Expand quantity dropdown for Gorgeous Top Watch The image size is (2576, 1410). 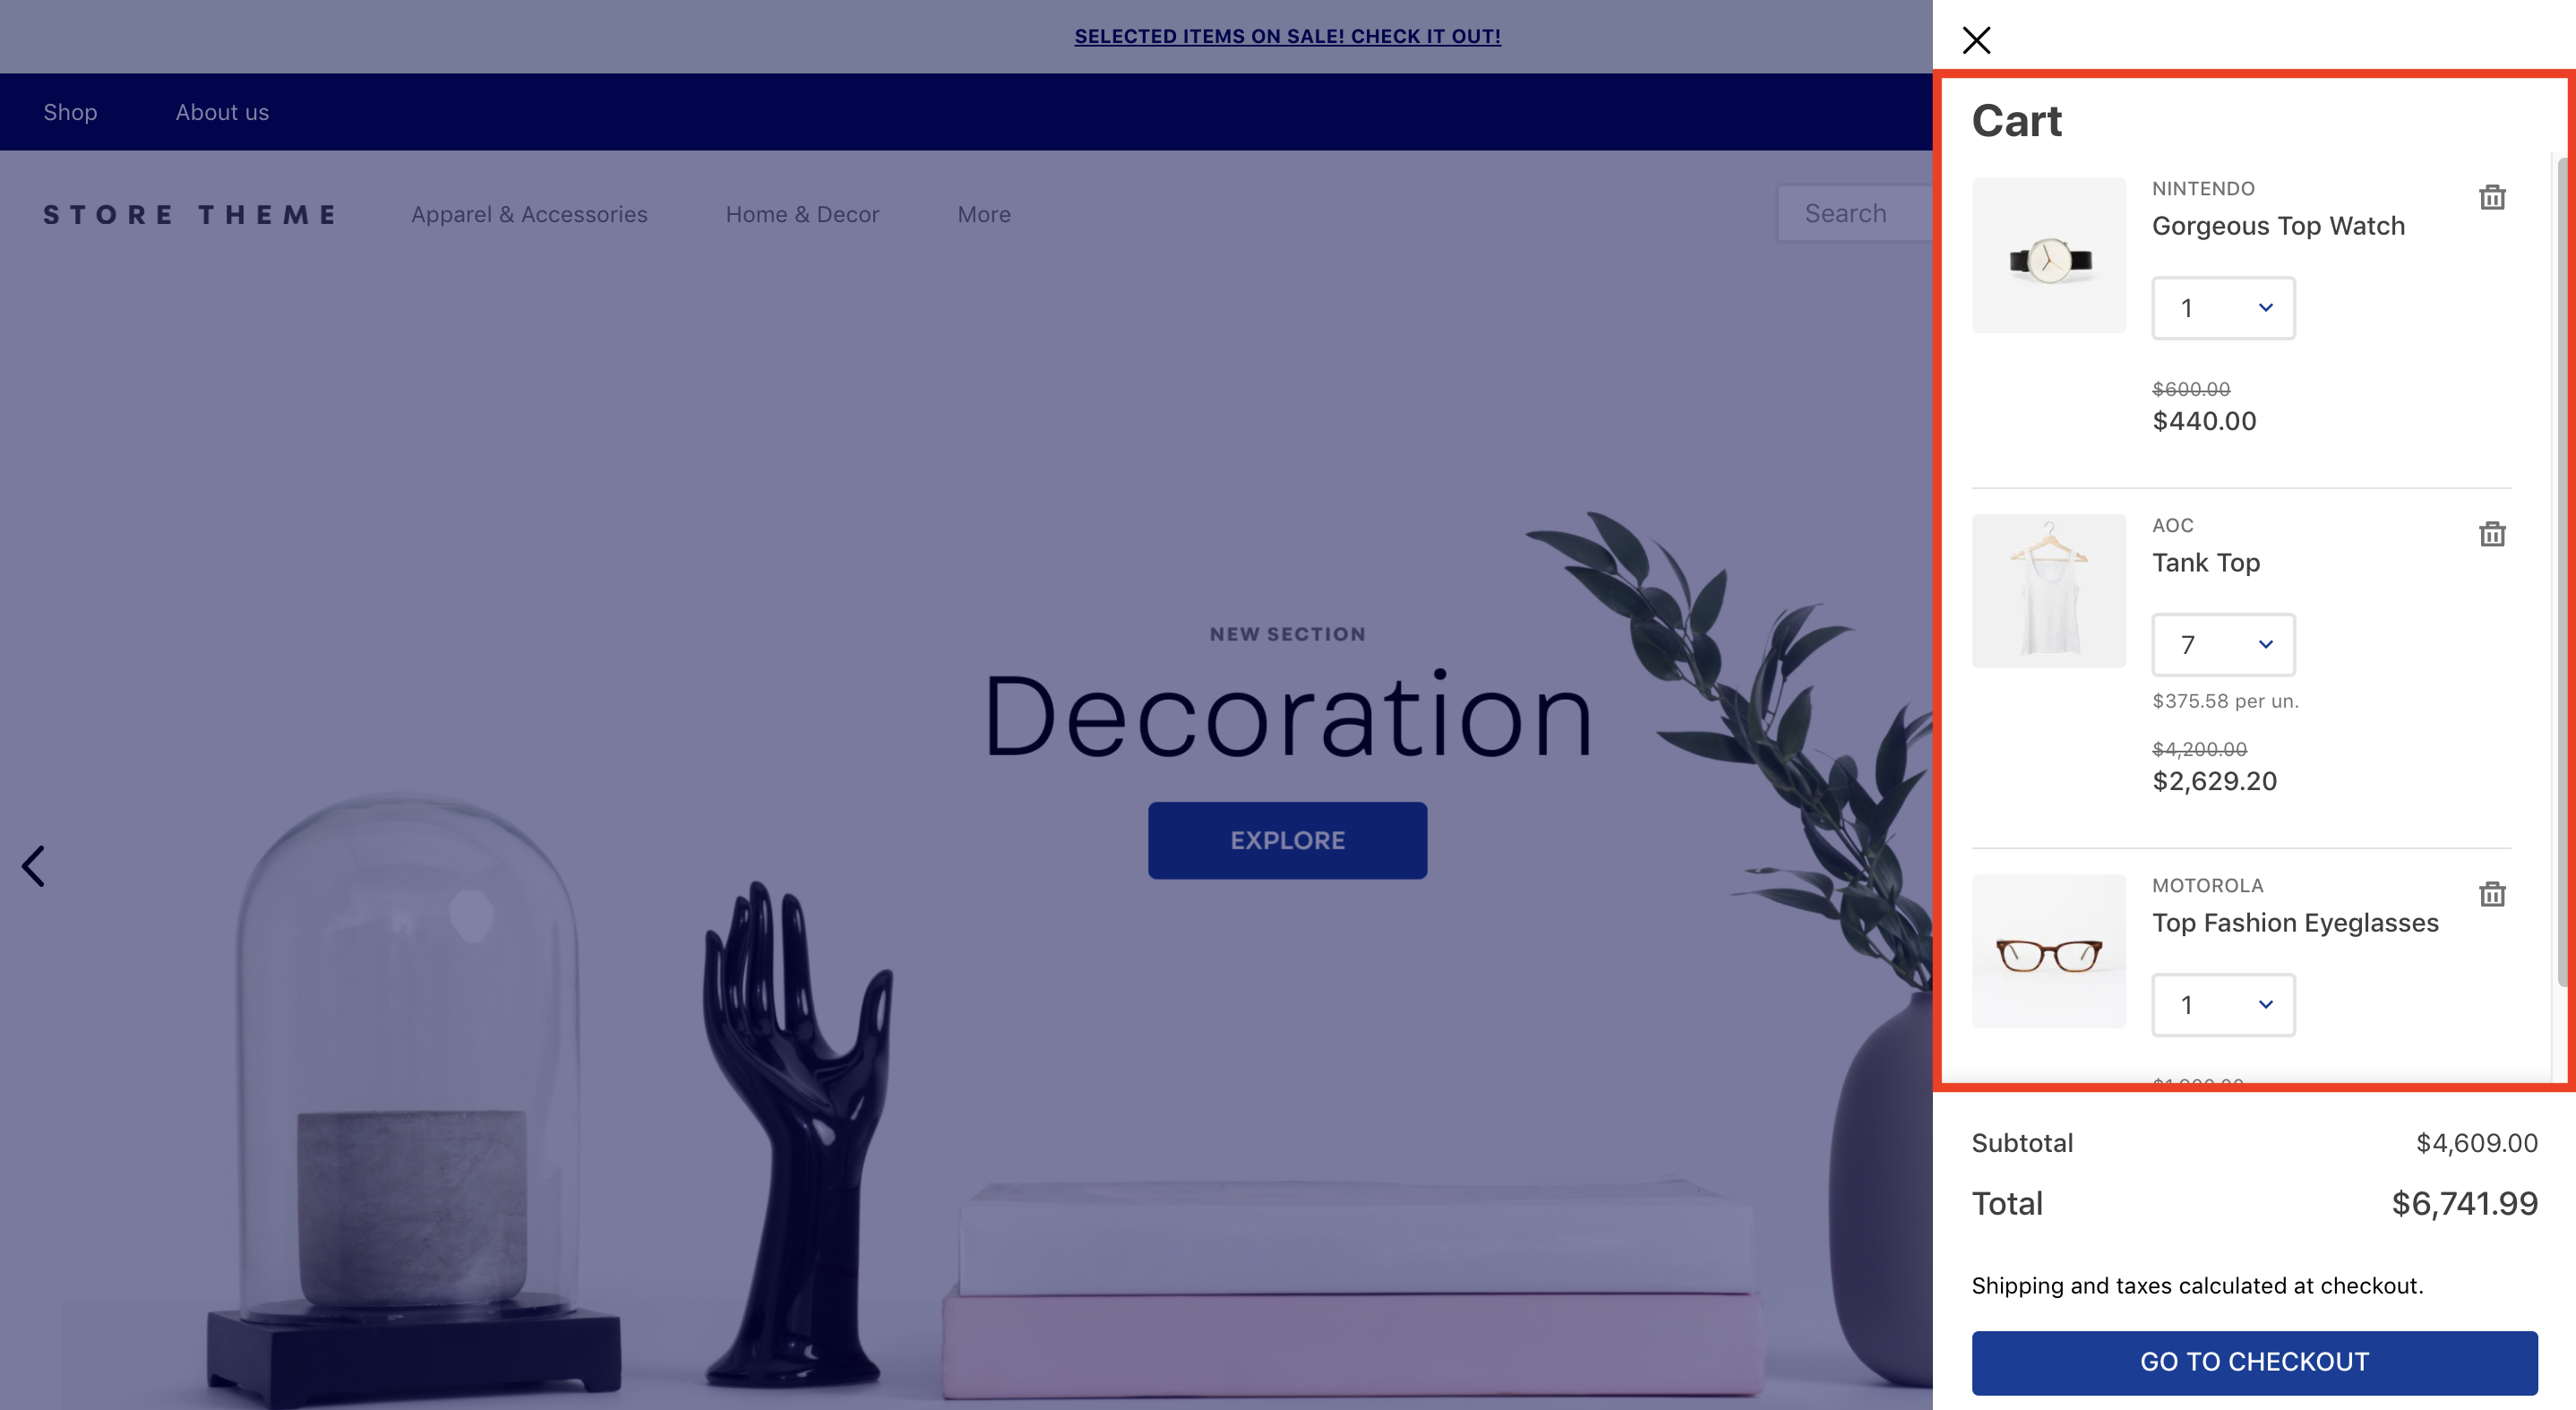[2224, 307]
